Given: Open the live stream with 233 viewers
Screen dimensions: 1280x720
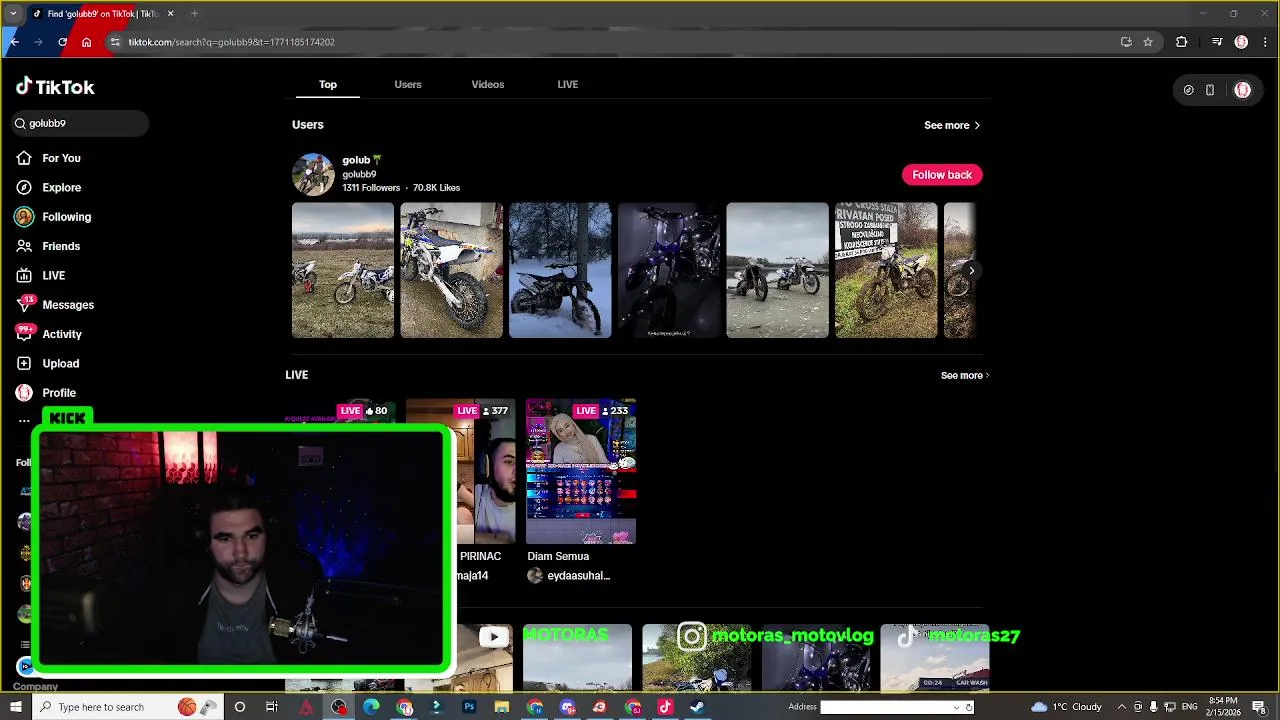Looking at the screenshot, I should coord(581,472).
